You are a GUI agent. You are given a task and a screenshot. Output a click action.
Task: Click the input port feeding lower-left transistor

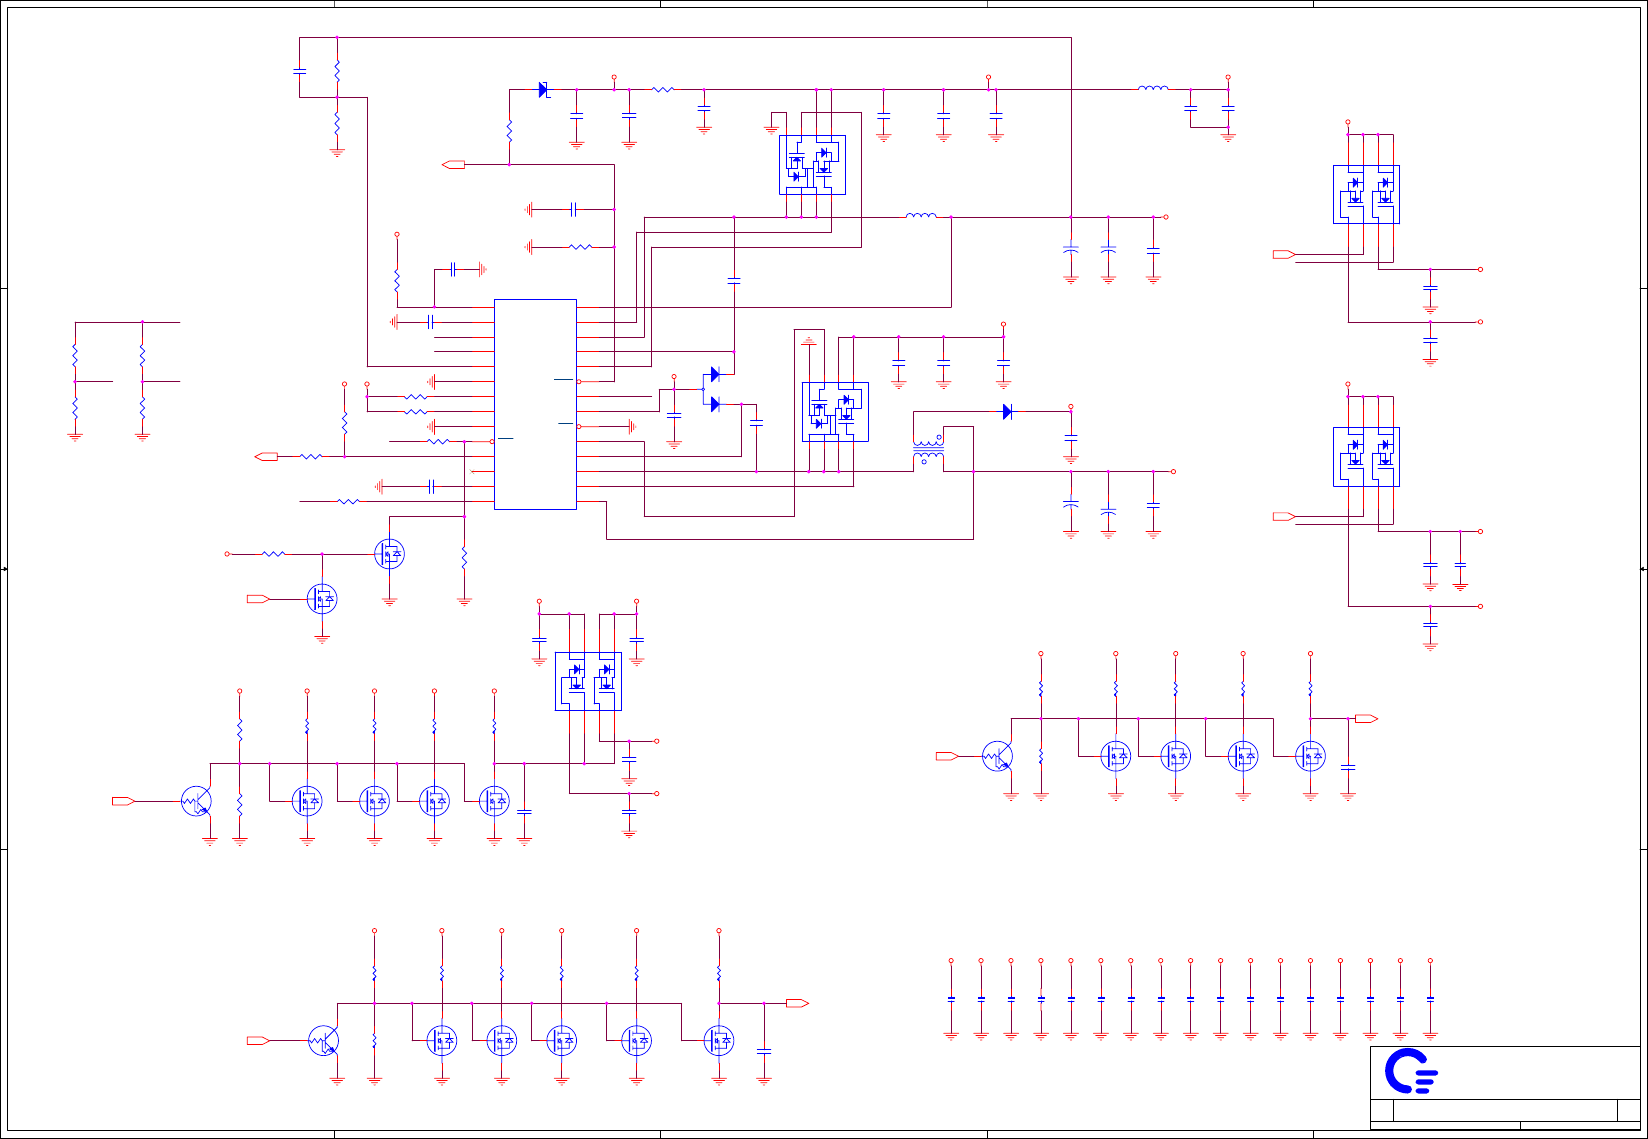(x=123, y=801)
